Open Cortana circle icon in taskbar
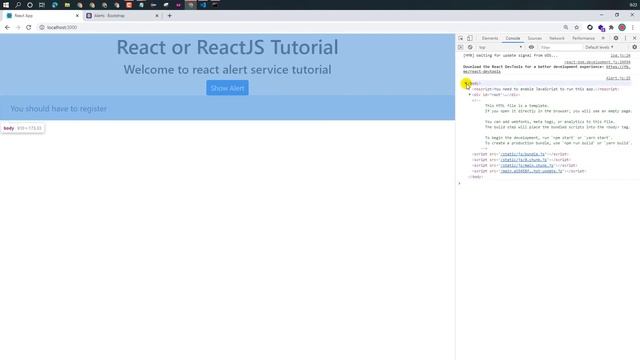This screenshot has width=640, height=360. tap(30, 5)
